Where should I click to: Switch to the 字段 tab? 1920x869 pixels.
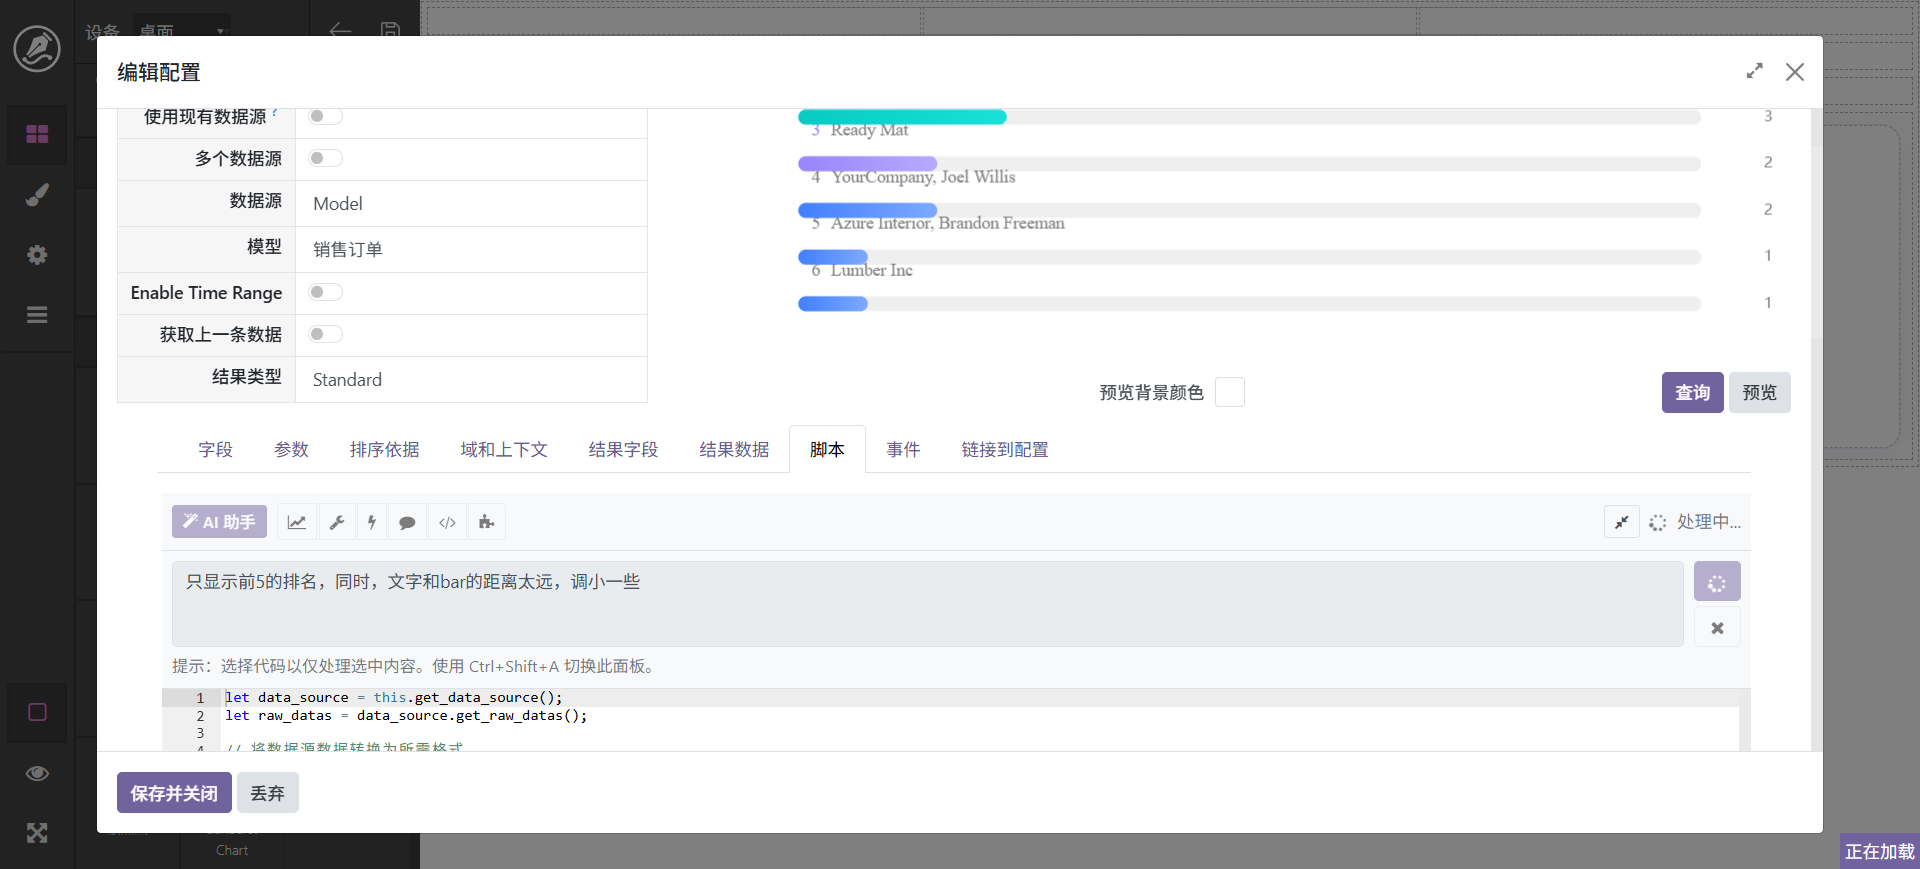pos(215,450)
